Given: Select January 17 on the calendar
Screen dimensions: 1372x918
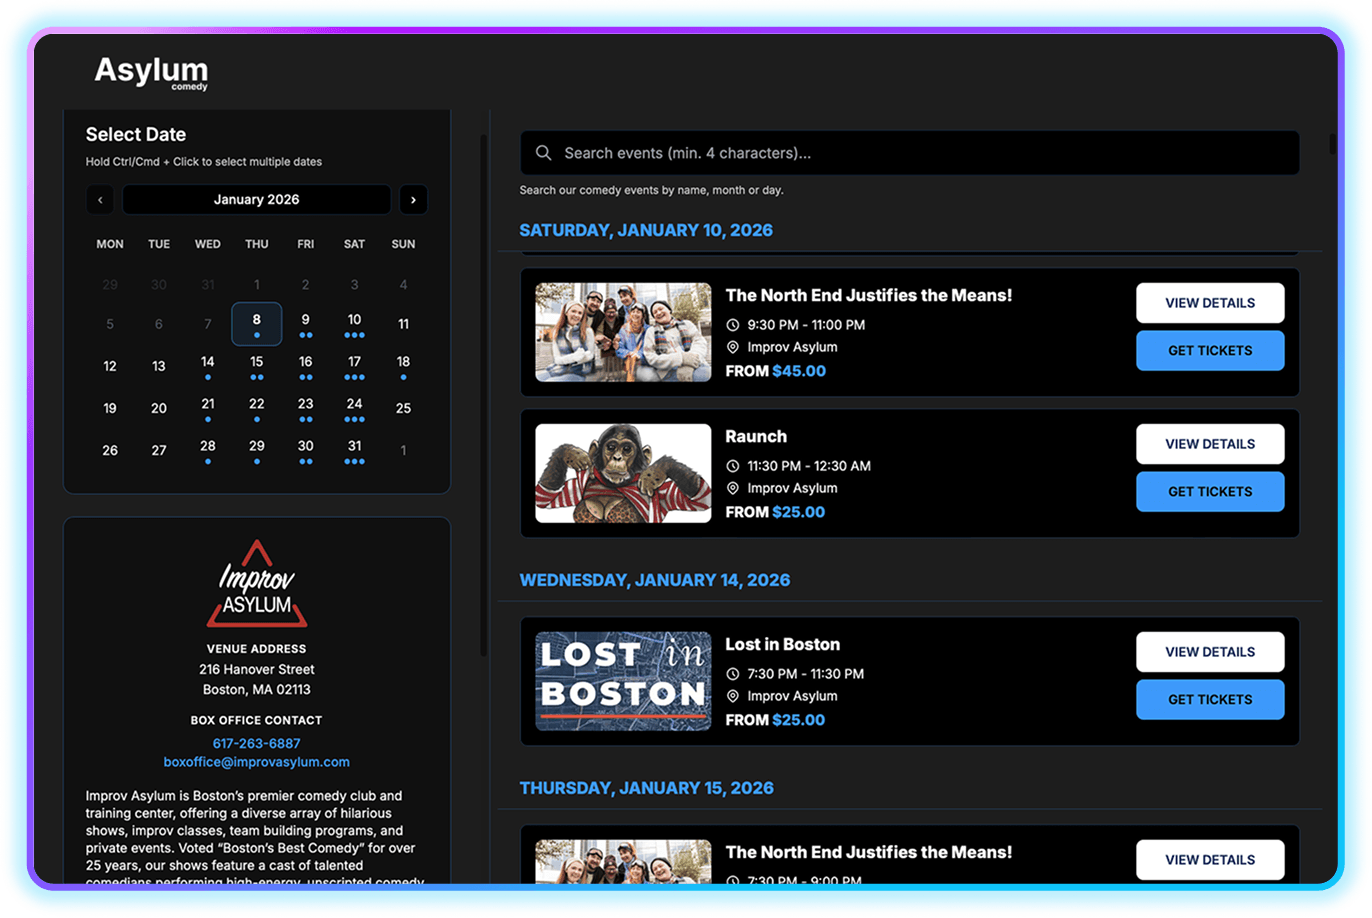Looking at the screenshot, I should 355,366.
